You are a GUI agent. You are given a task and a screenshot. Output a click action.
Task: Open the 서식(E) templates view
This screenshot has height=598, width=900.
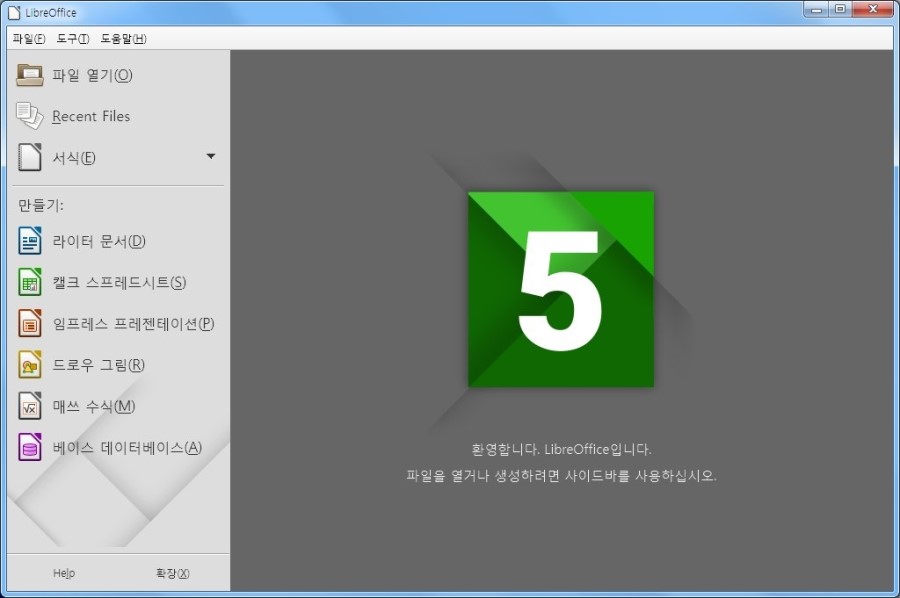[73, 157]
